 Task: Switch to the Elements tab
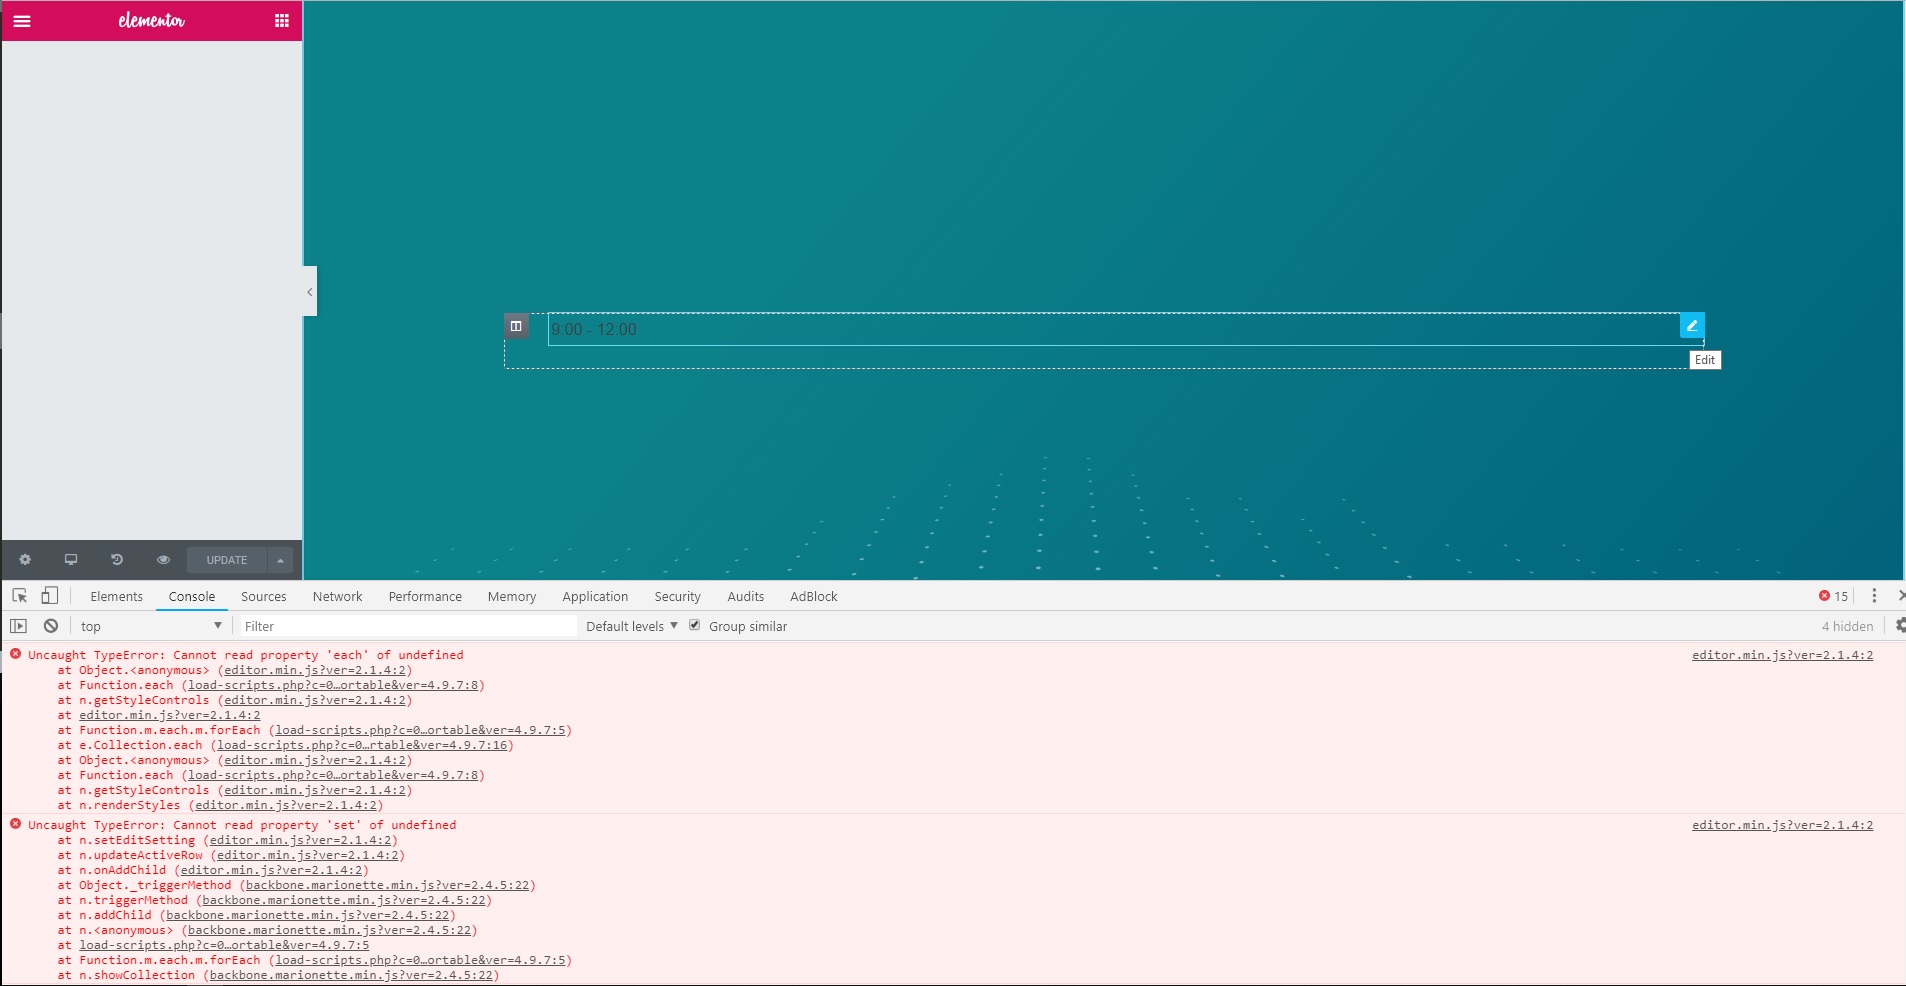[x=116, y=597]
